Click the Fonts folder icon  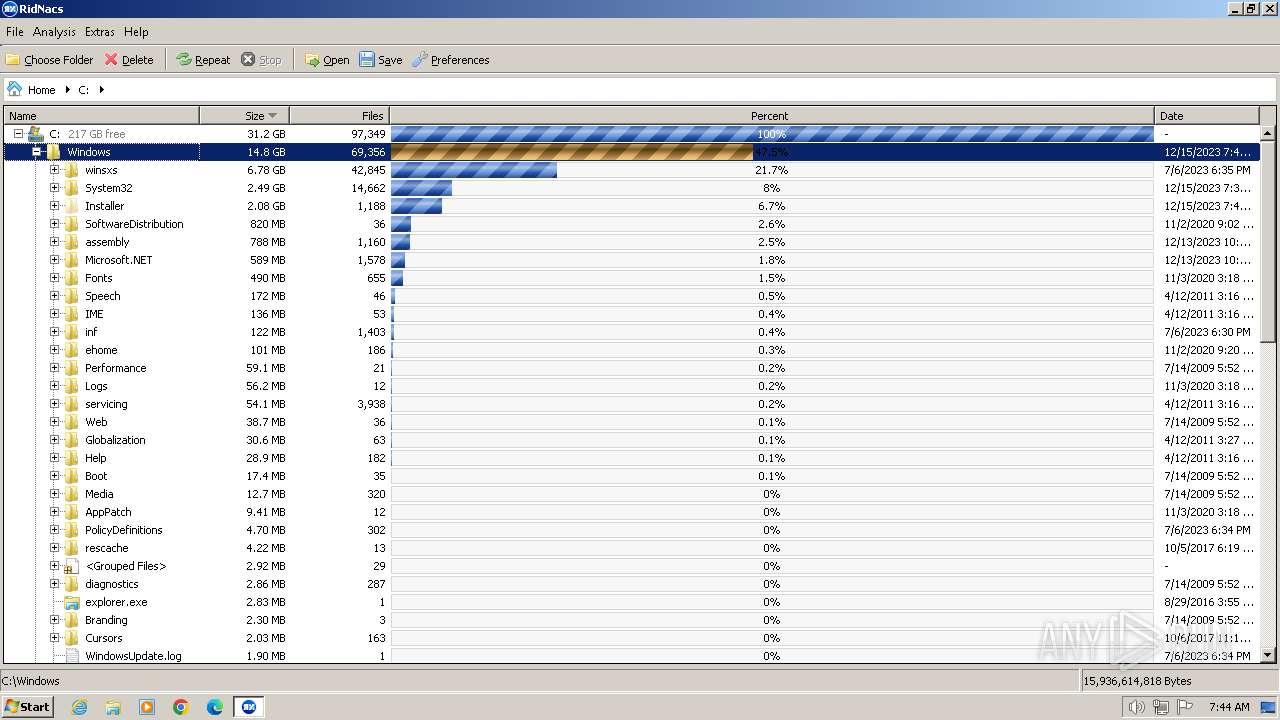click(x=71, y=278)
